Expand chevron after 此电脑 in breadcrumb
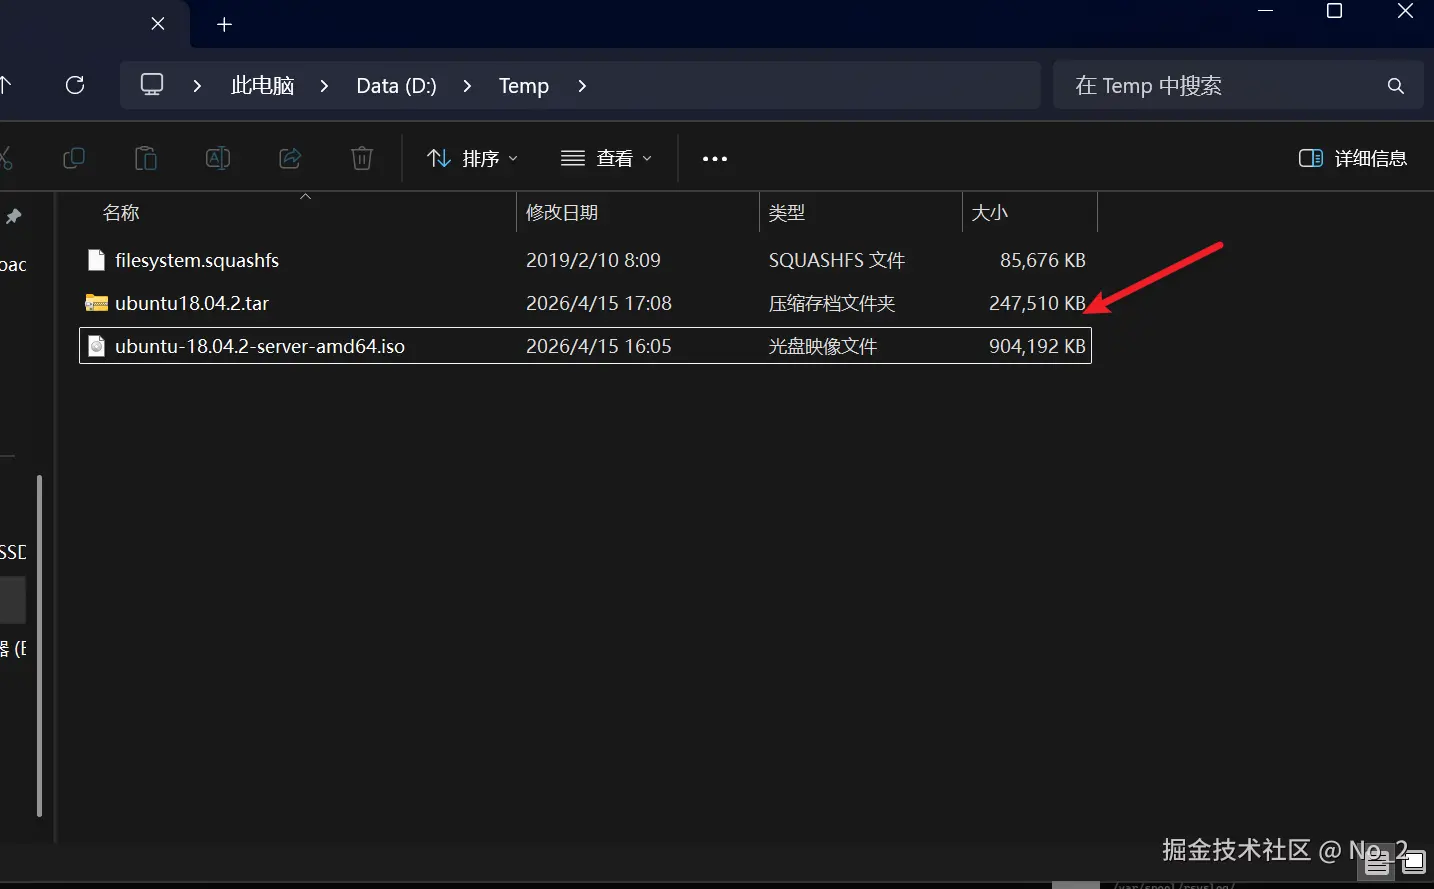 pyautogui.click(x=324, y=86)
